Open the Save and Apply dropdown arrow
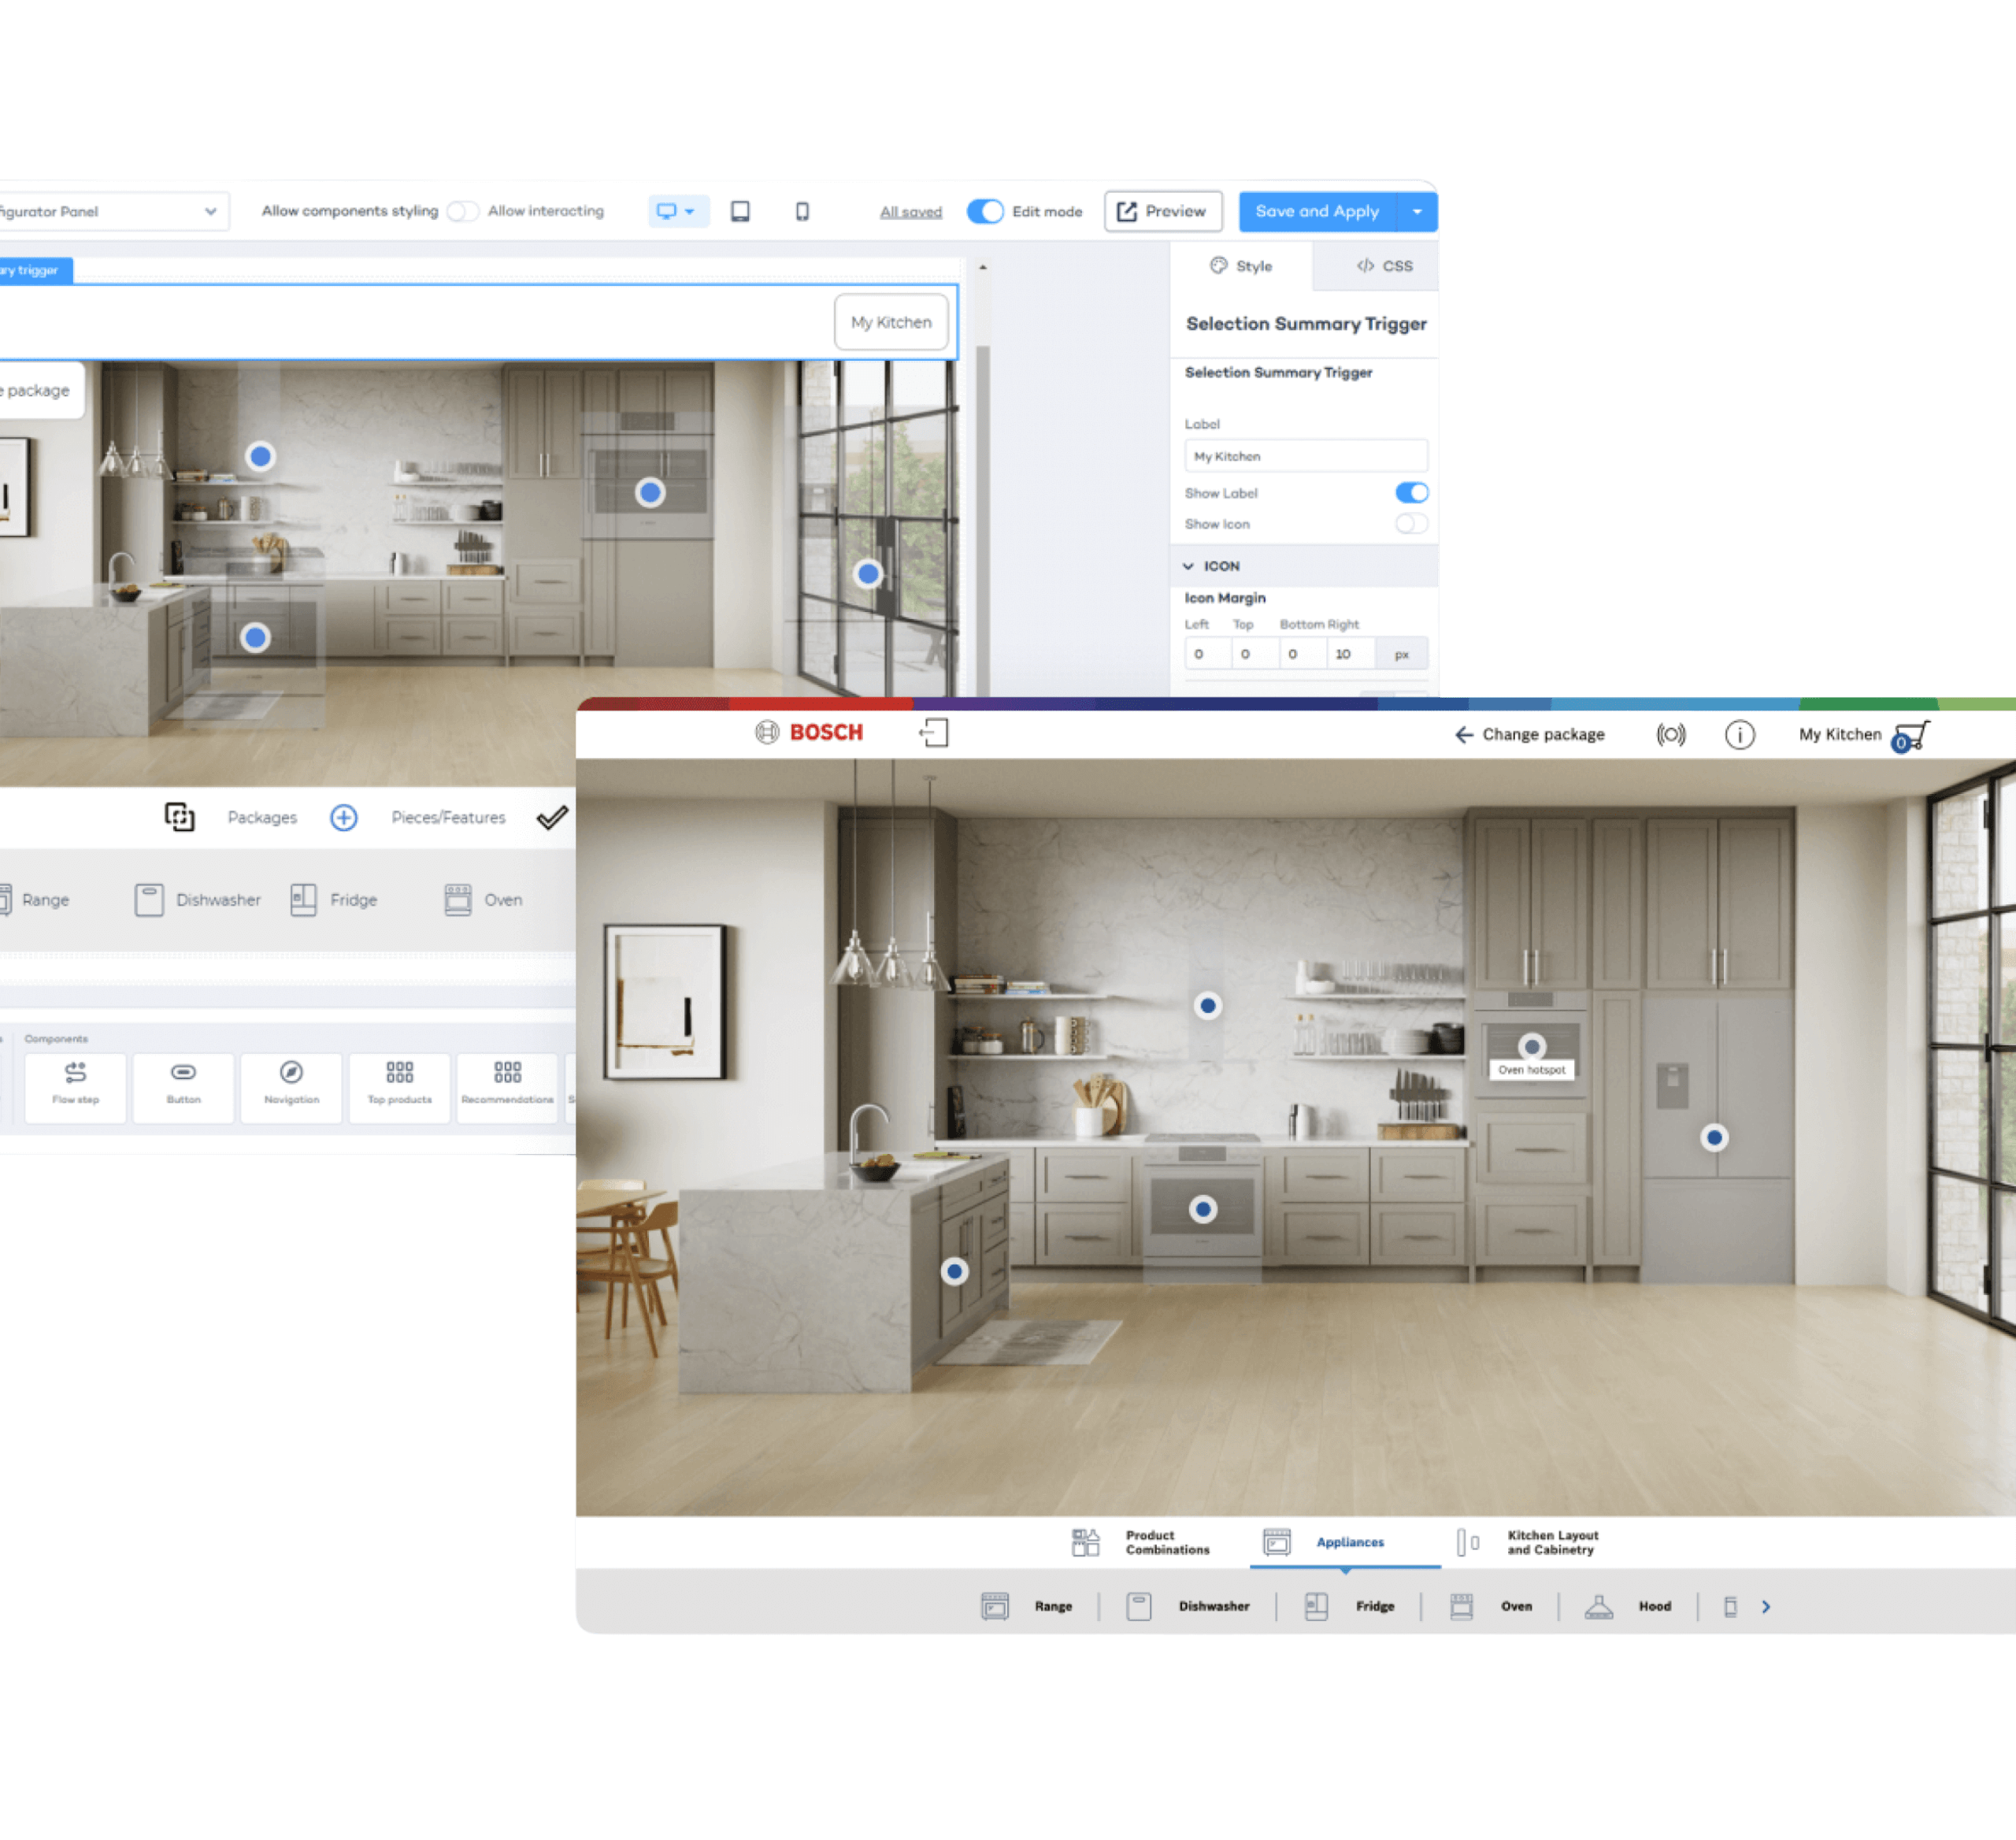The height and width of the screenshot is (1840, 2016). (x=1417, y=211)
